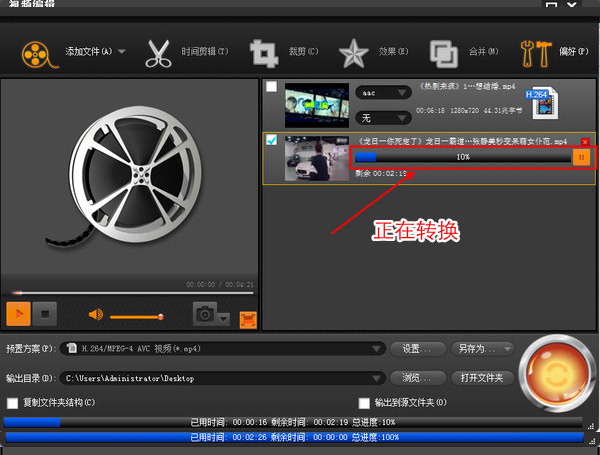The image size is (600, 455).
Task: Select the Crop tool icon
Action: (x=264, y=51)
